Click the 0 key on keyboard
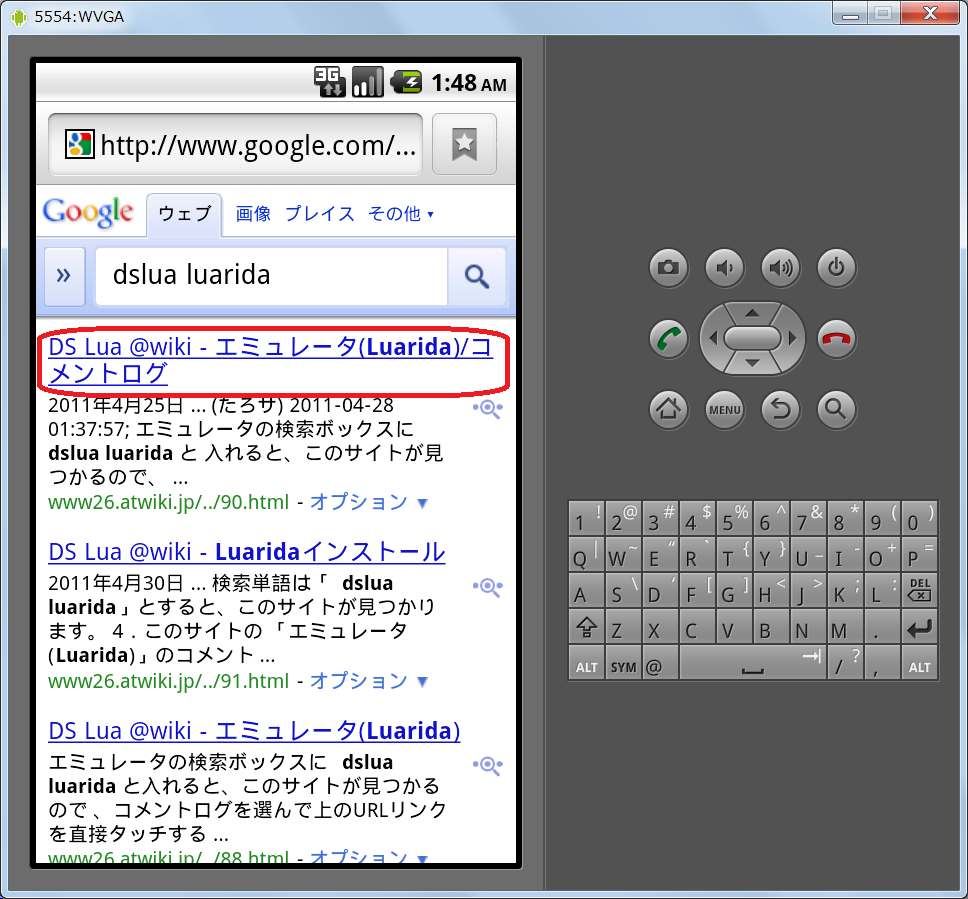 point(919,519)
